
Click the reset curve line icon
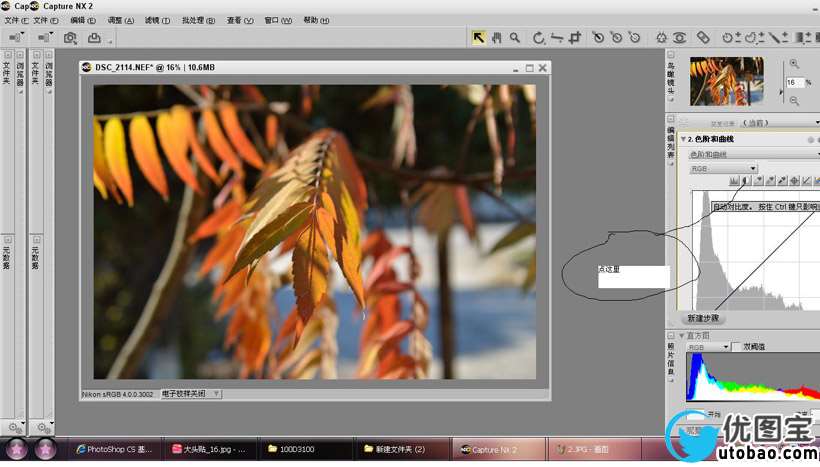click(806, 181)
